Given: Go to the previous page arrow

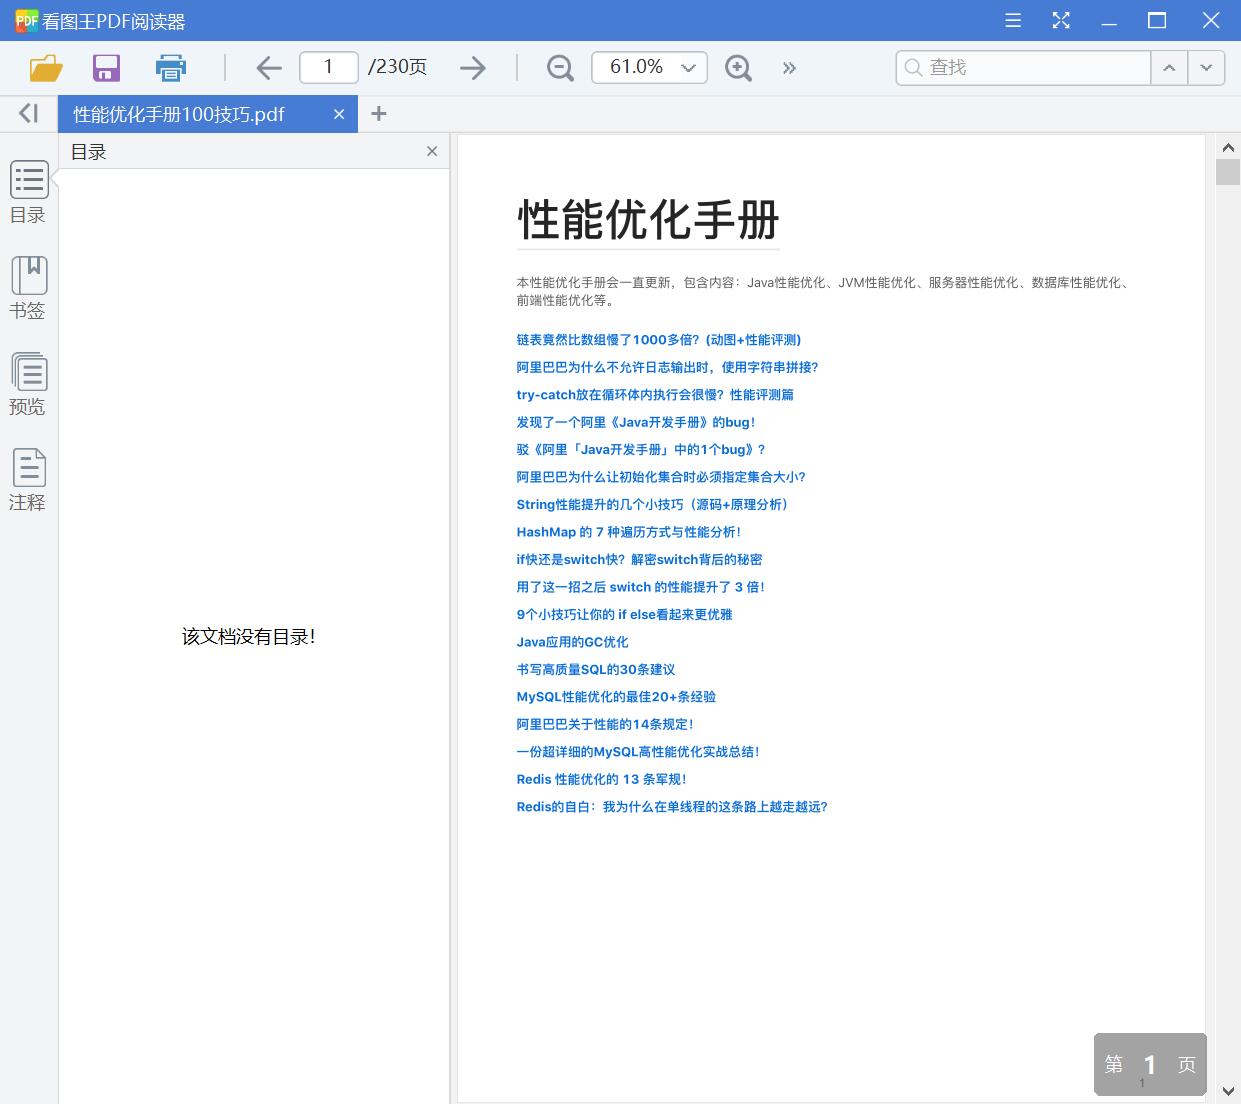Looking at the screenshot, I should tap(269, 68).
